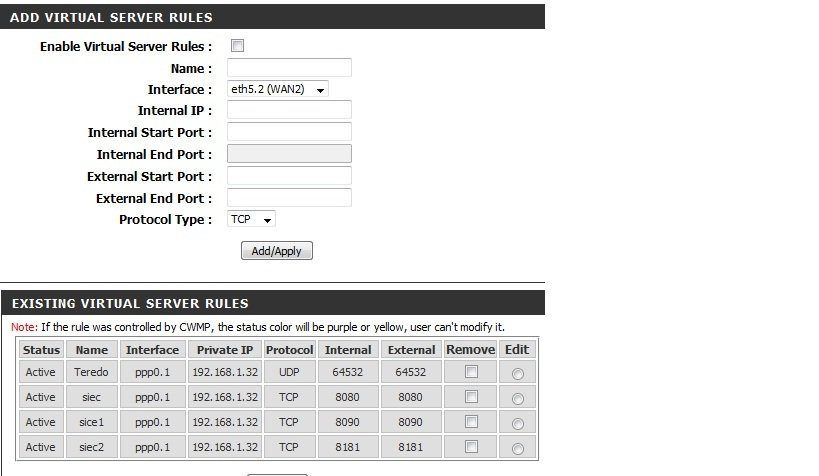The width and height of the screenshot is (819, 476).
Task: Click the Remove column header
Action: [x=471, y=350]
